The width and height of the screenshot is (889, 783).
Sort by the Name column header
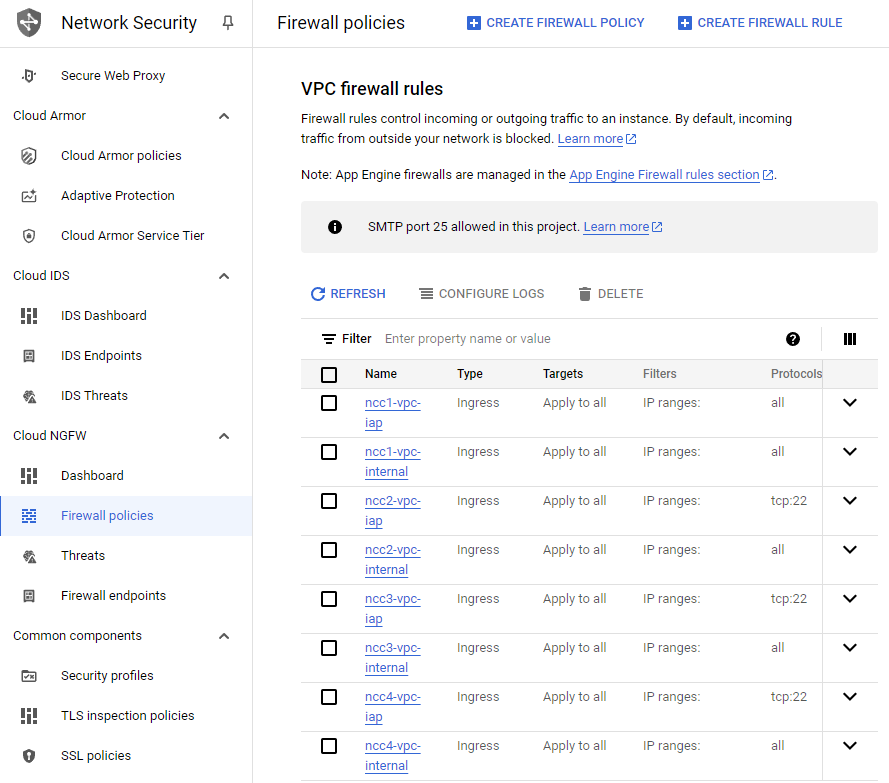point(381,374)
